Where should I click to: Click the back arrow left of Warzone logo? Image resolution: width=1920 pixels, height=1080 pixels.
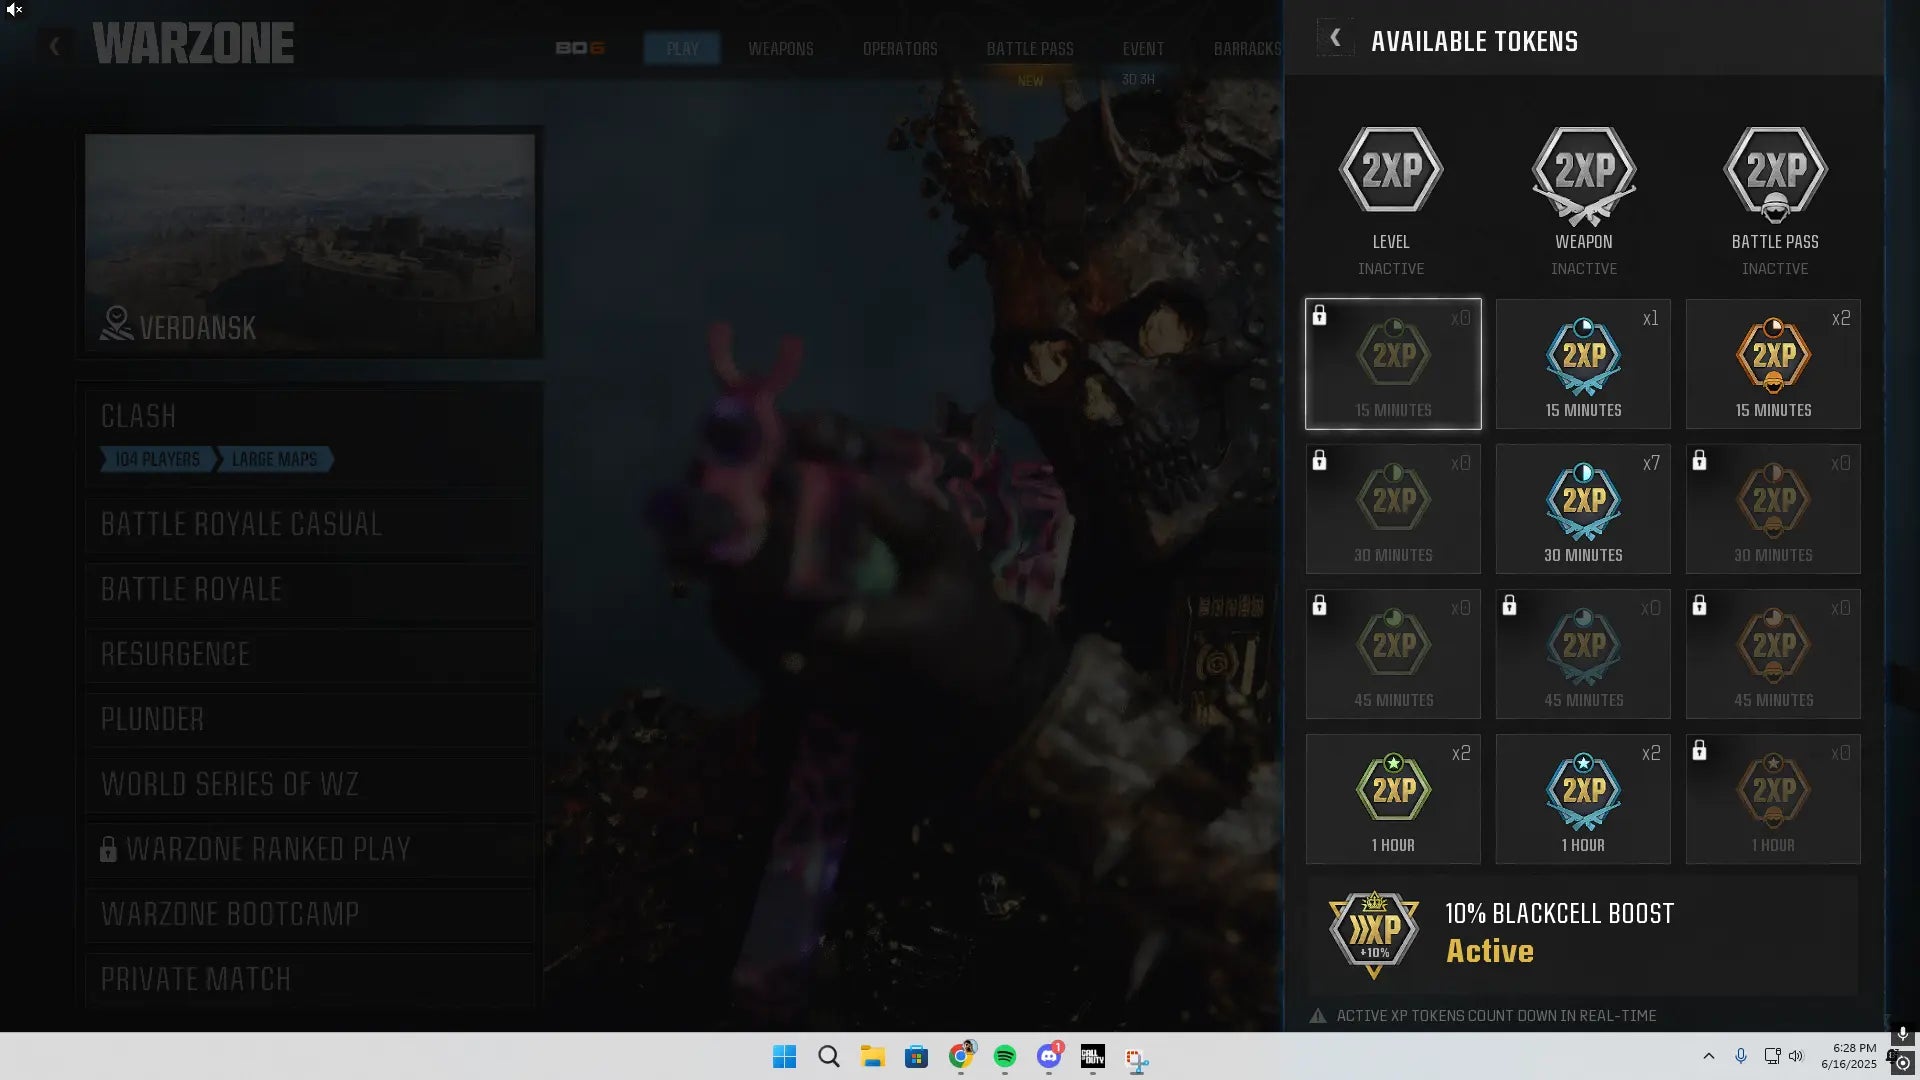(55, 46)
